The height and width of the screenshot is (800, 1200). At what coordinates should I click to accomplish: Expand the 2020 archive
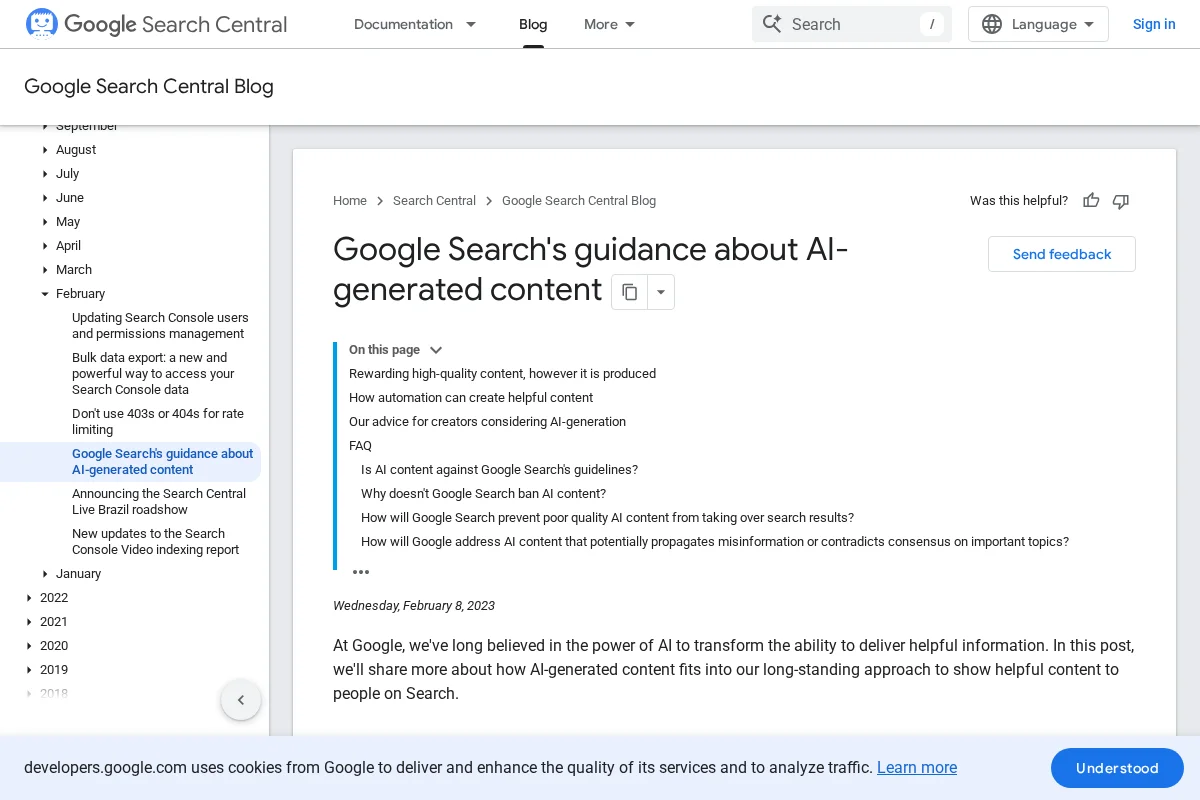29,646
